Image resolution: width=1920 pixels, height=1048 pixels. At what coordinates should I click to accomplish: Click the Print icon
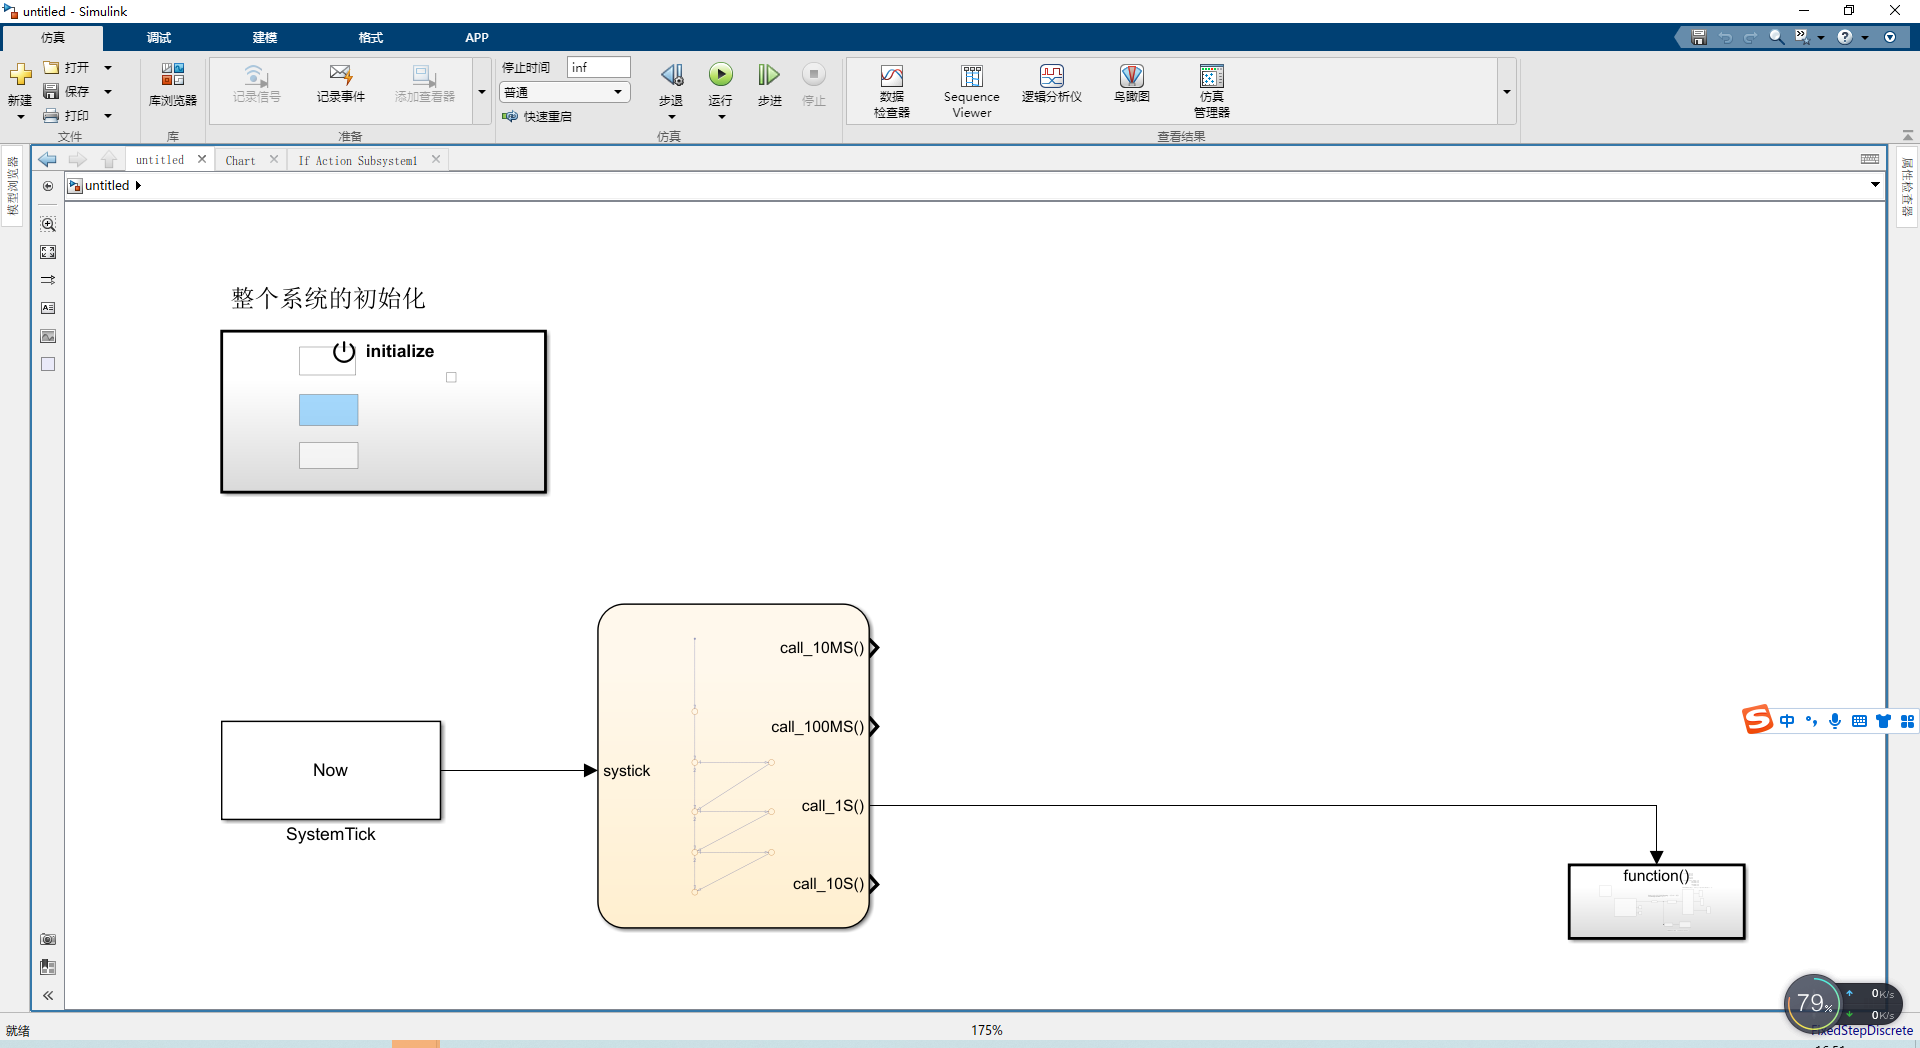[52, 116]
